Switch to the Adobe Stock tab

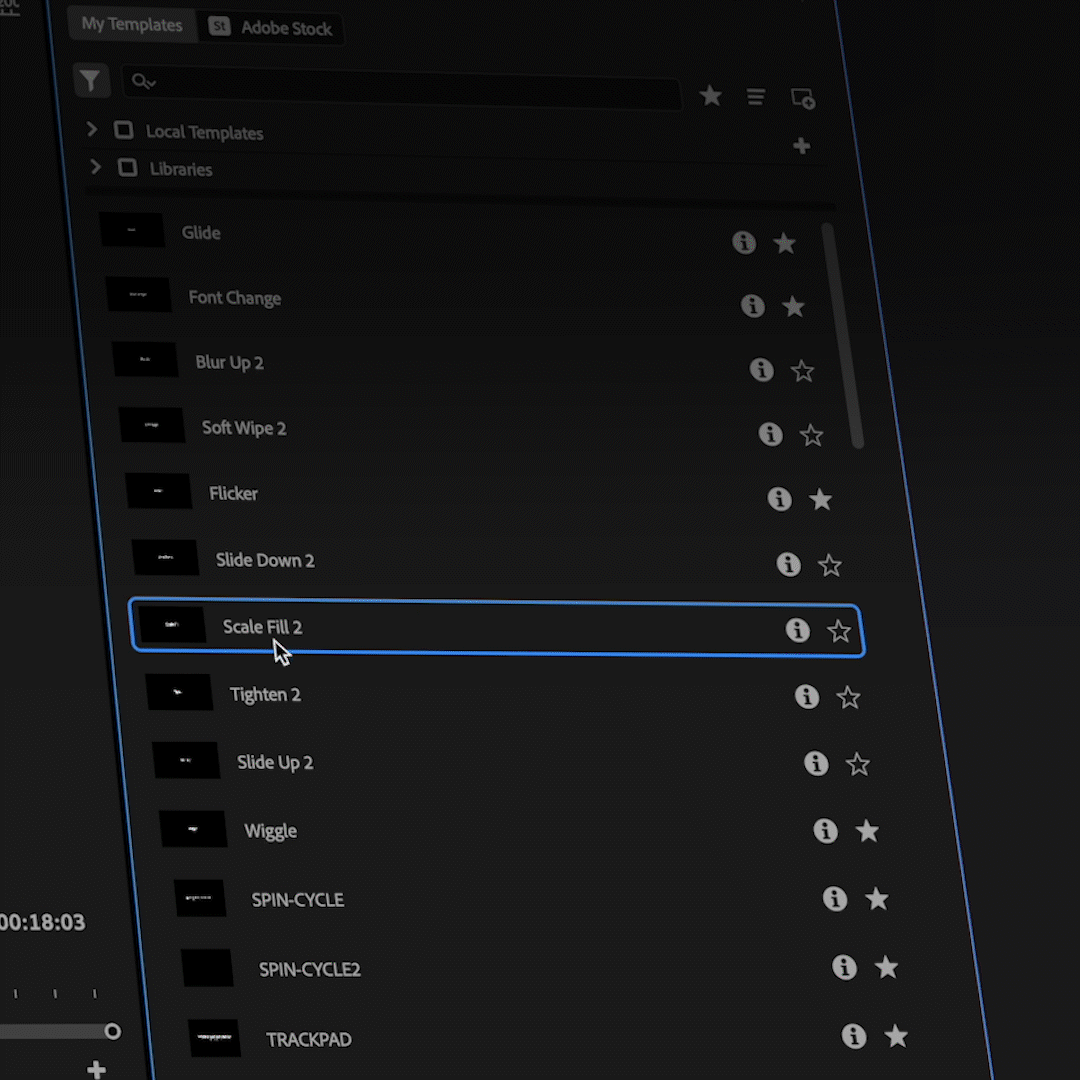[272, 28]
